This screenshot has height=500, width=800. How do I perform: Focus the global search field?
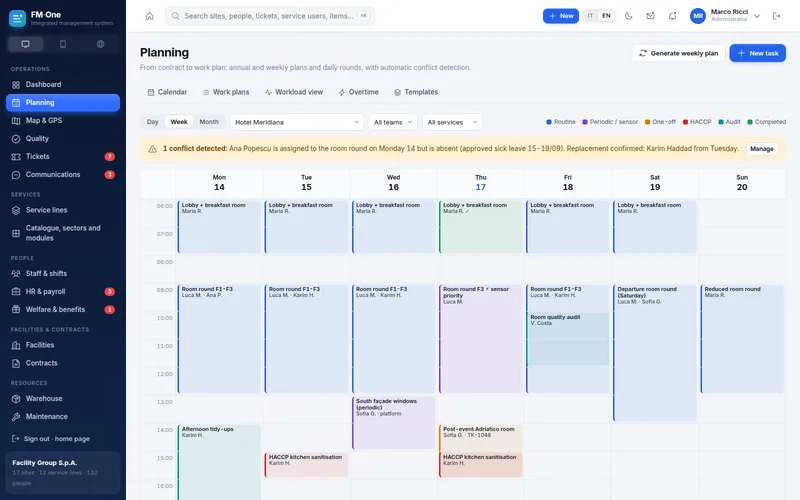[x=270, y=16]
